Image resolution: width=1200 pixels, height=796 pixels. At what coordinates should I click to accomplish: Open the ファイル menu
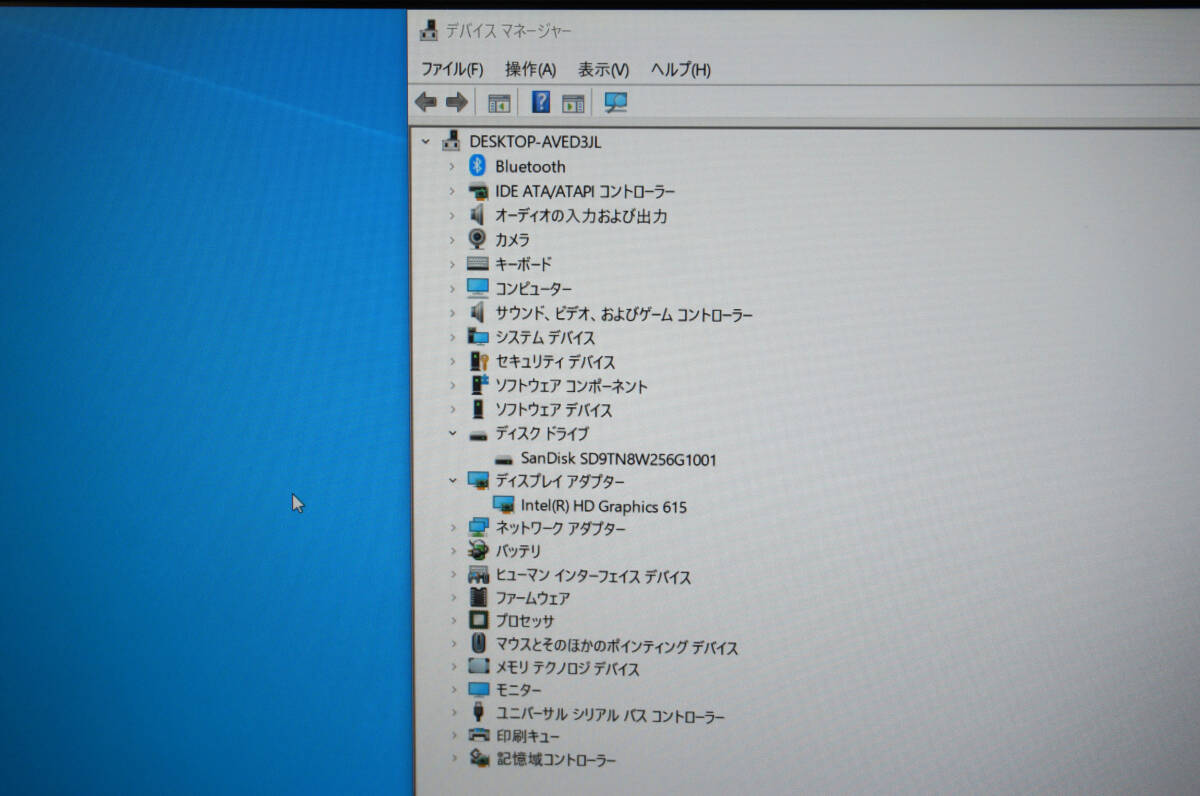point(452,69)
